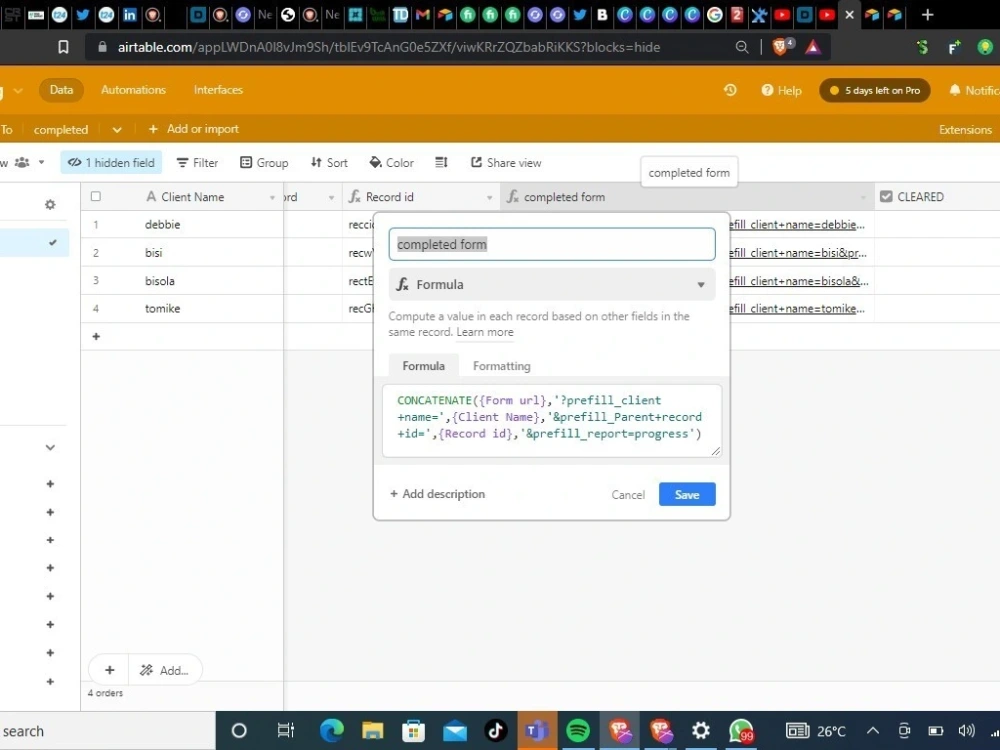The width and height of the screenshot is (1000, 750).
Task: Click the browser zoom magnifier icon
Action: click(742, 47)
